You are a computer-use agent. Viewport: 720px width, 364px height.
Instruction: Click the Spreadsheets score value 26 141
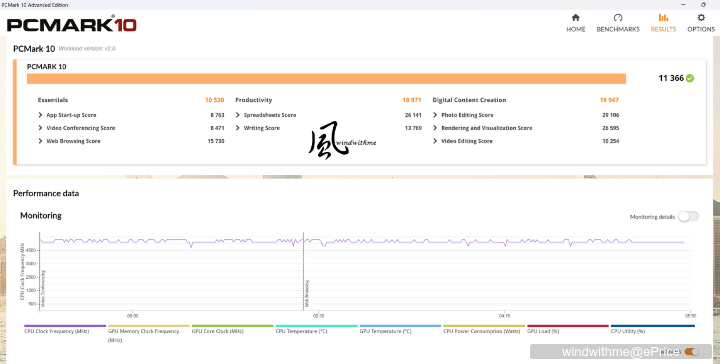(x=413, y=115)
